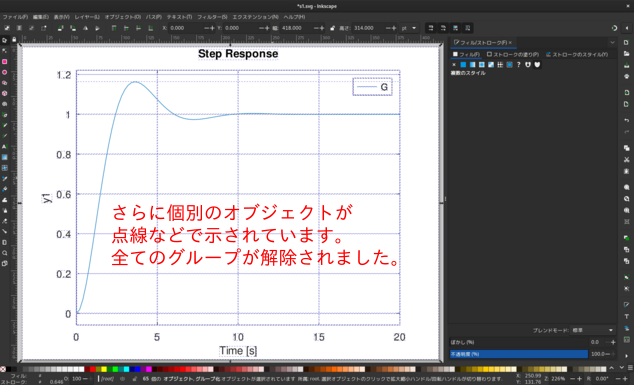Pick the cyan palette swatch

[127, 369]
